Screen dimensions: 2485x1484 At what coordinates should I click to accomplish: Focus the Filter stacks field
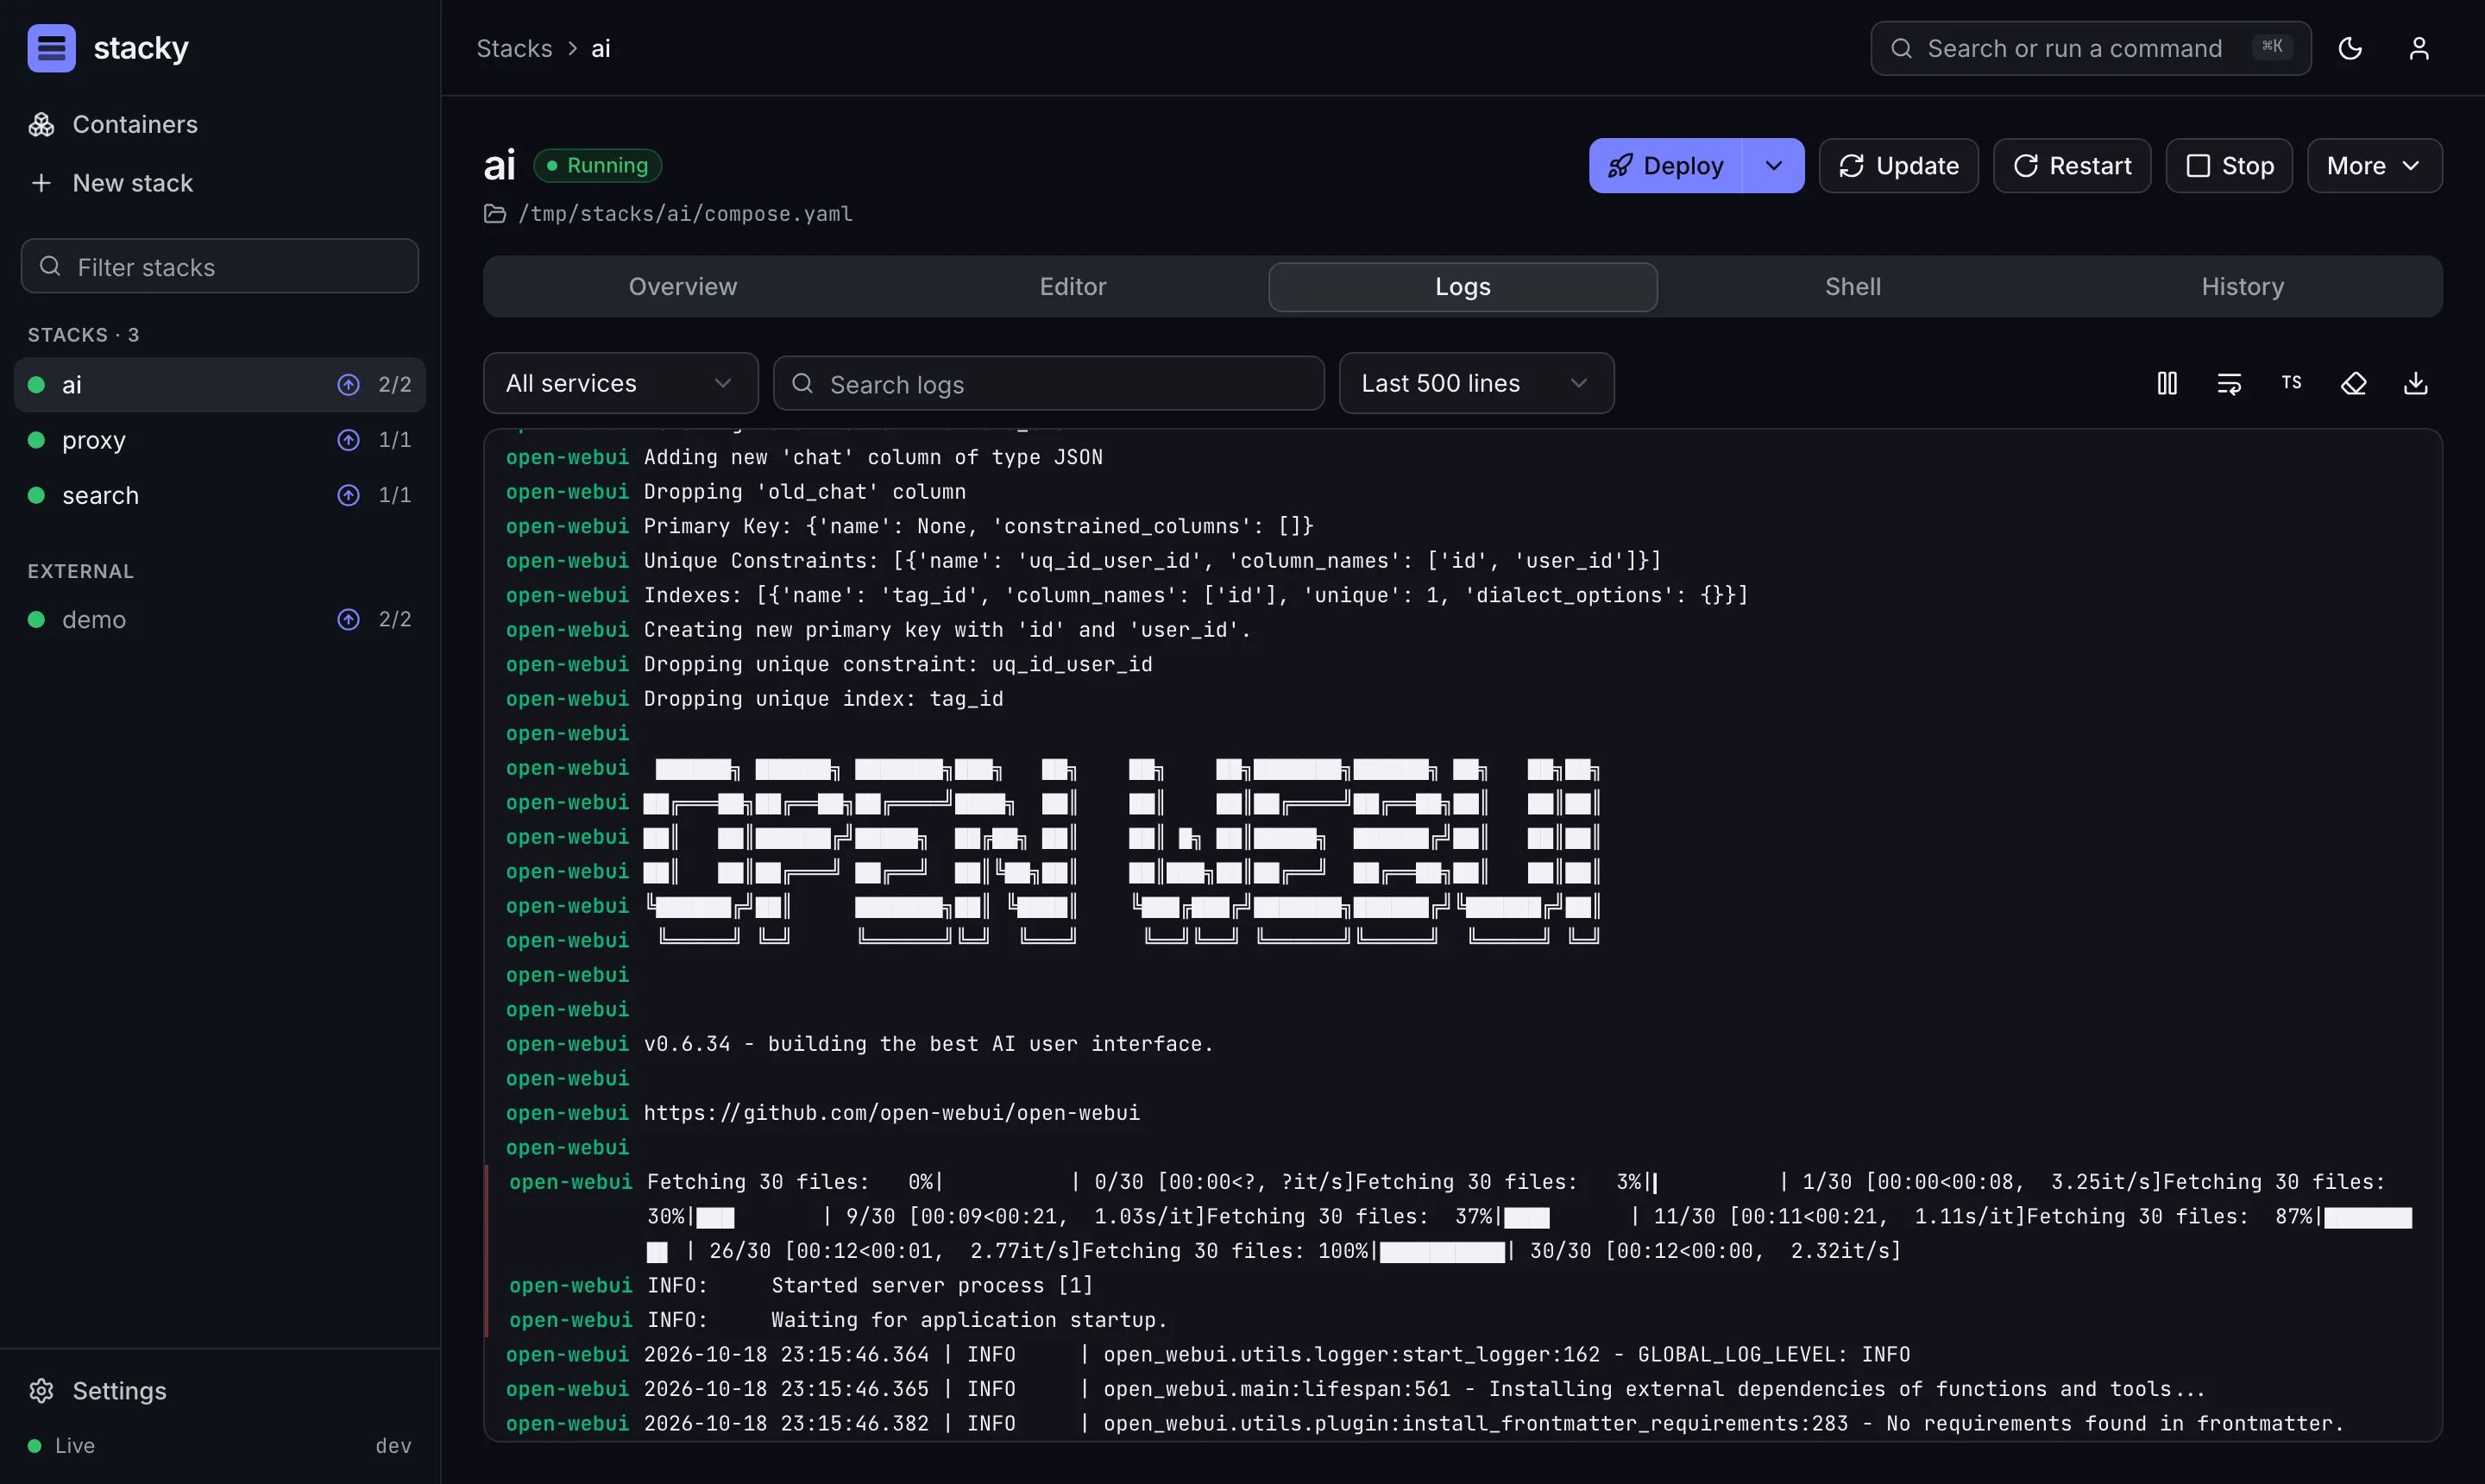220,266
